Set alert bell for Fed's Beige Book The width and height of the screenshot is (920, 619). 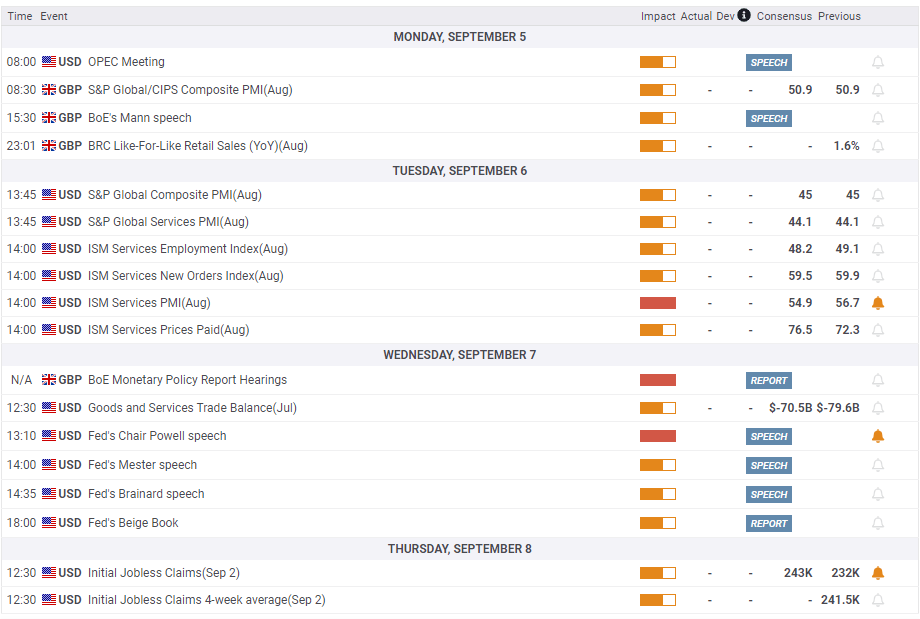878,523
